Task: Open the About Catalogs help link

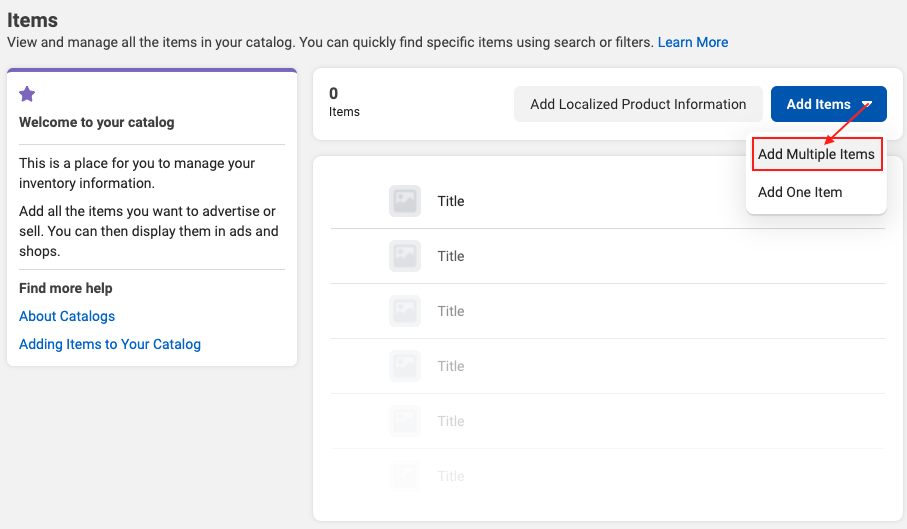Action: (x=67, y=316)
